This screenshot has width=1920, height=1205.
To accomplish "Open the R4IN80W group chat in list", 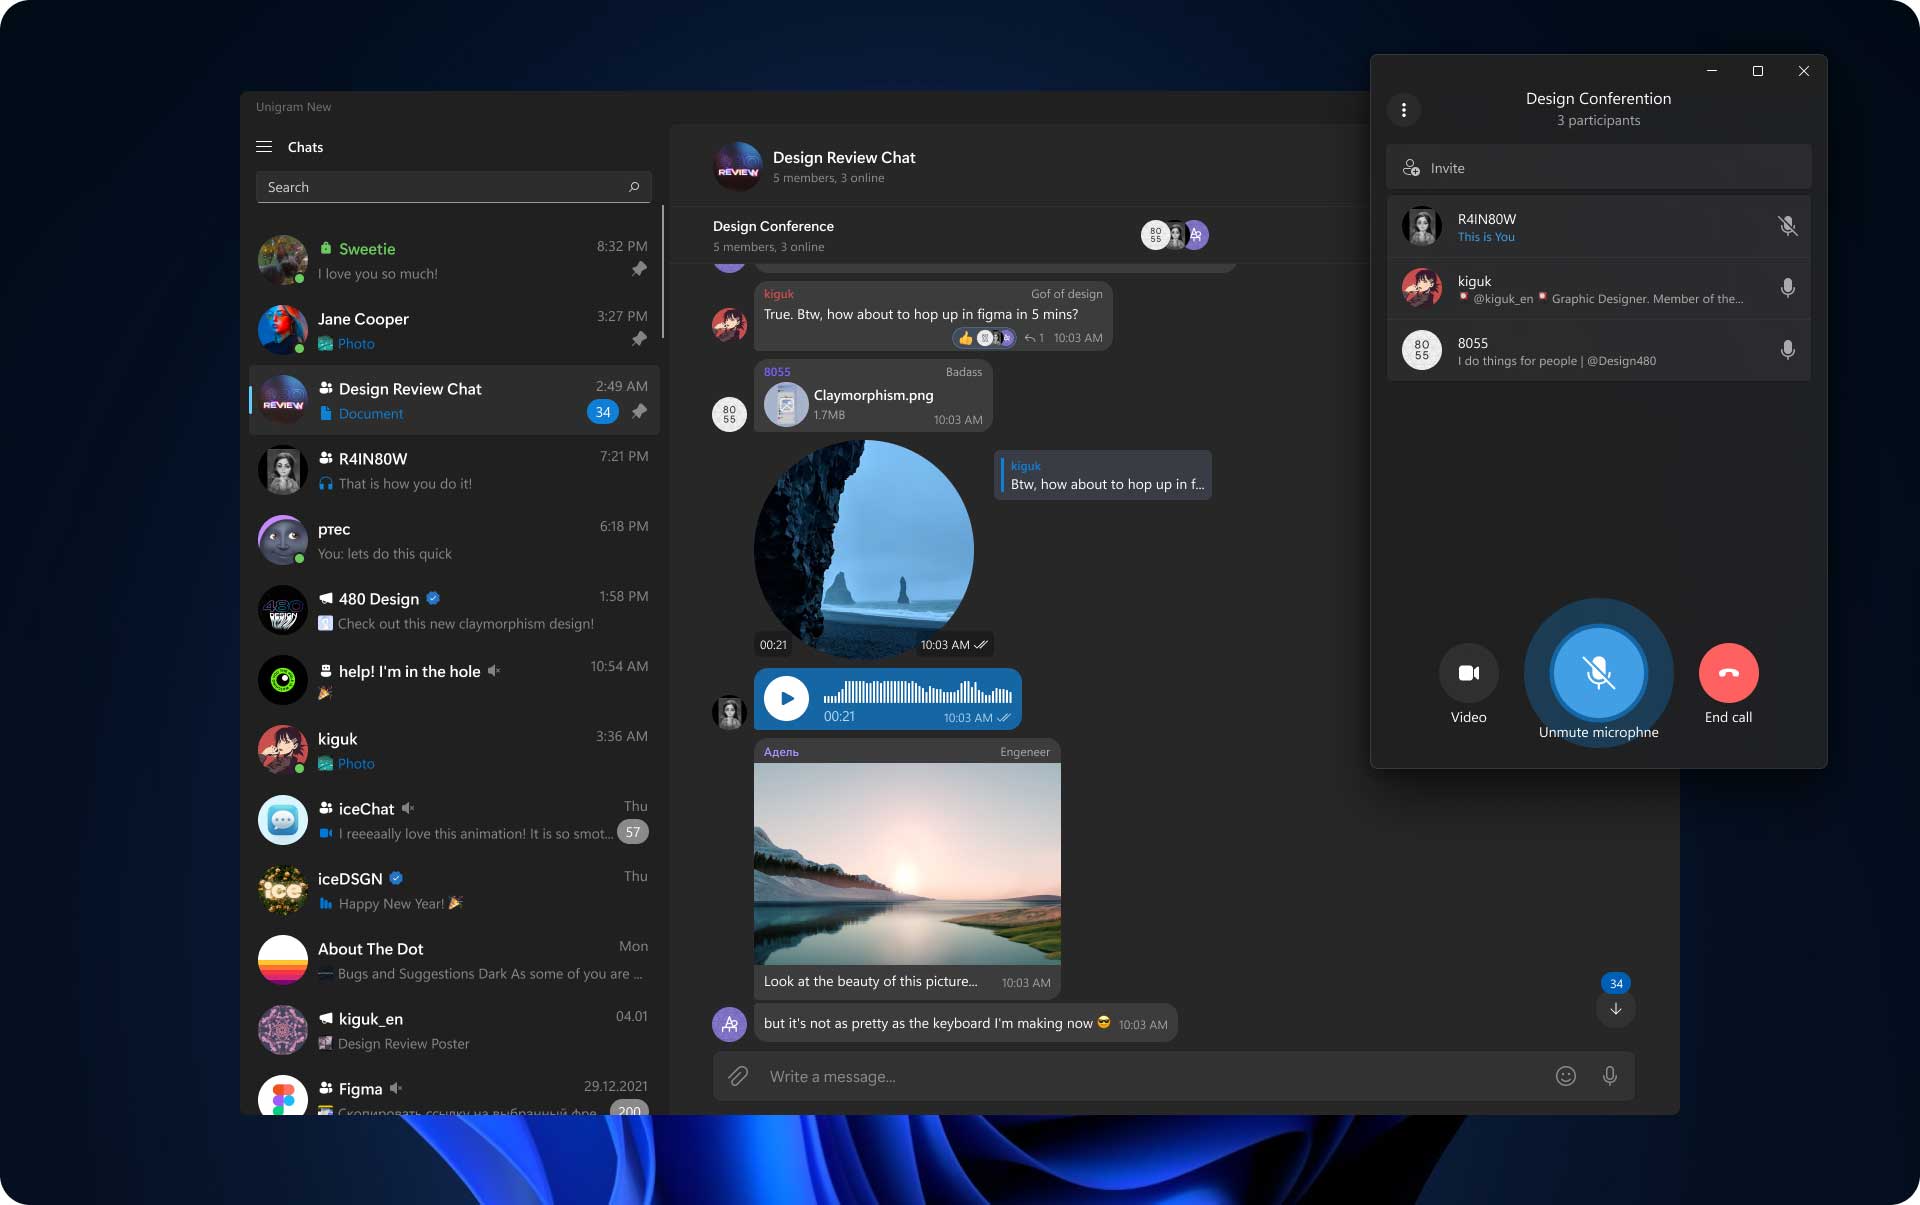I will [x=454, y=470].
